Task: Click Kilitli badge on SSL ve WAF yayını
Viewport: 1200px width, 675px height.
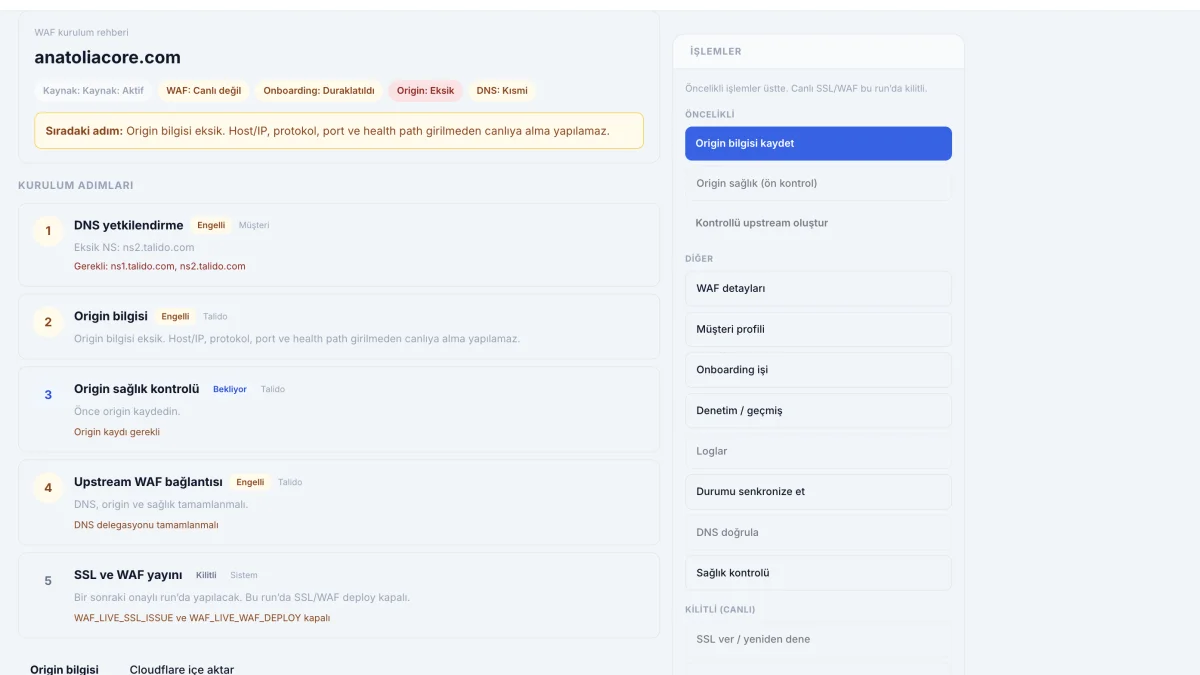Action: tap(206, 575)
